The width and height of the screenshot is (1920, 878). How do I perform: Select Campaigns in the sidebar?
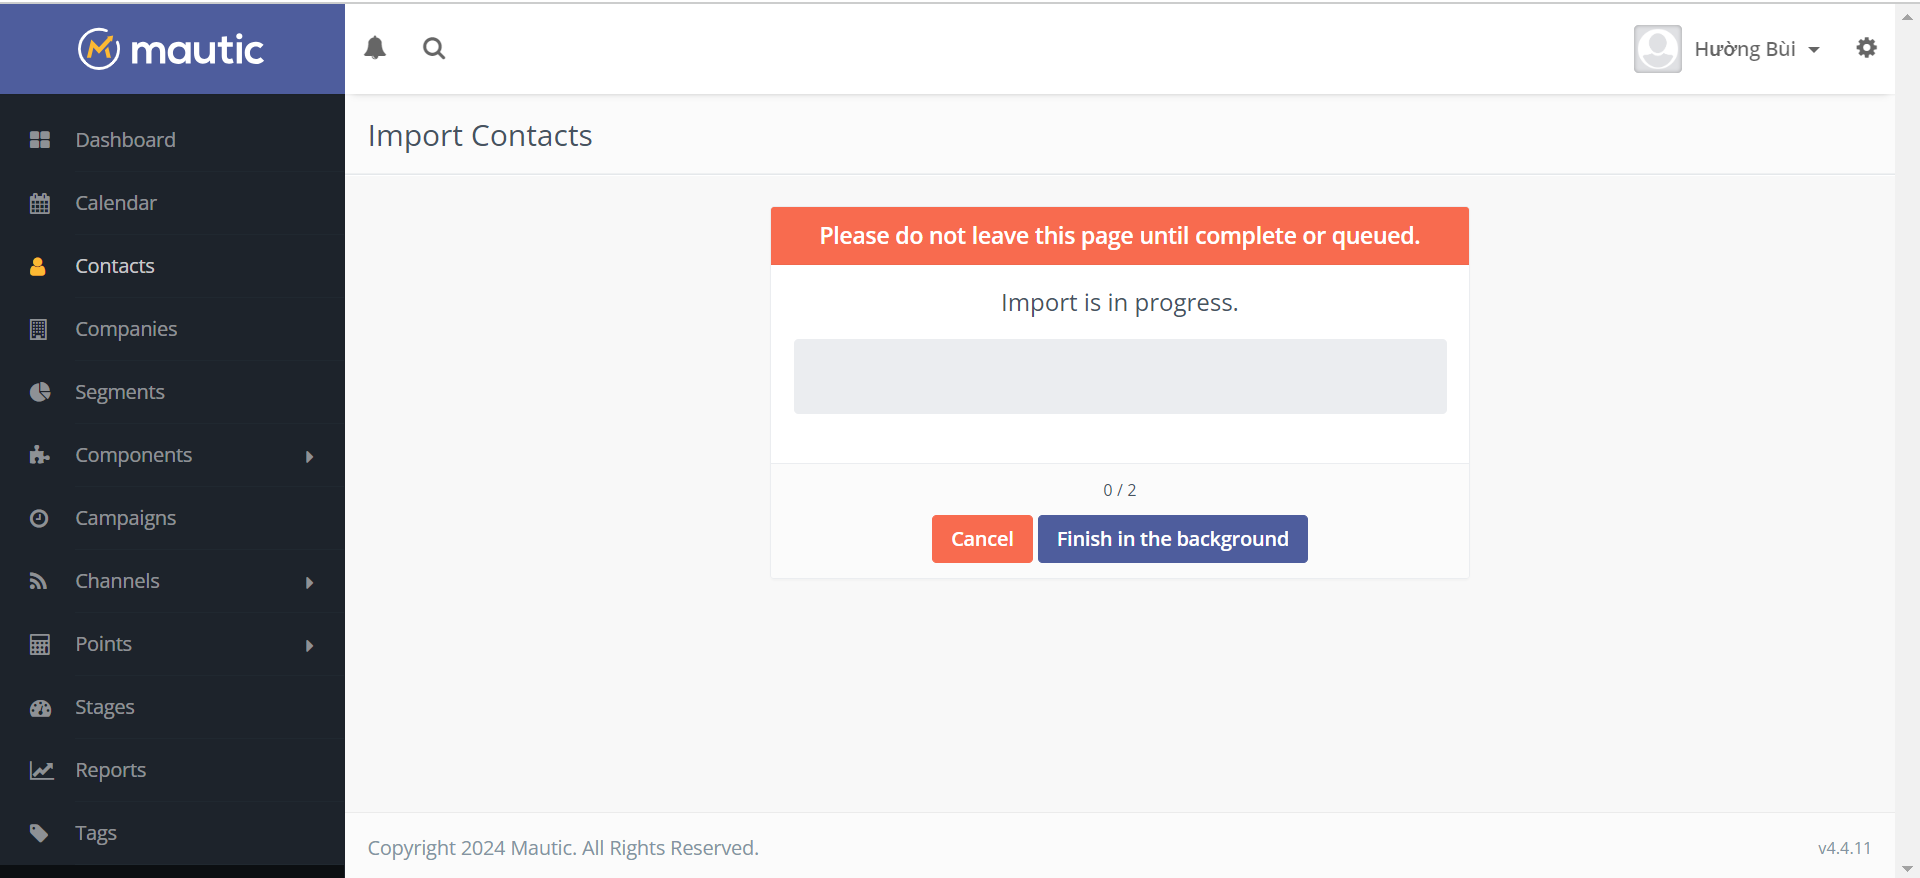click(x=125, y=518)
